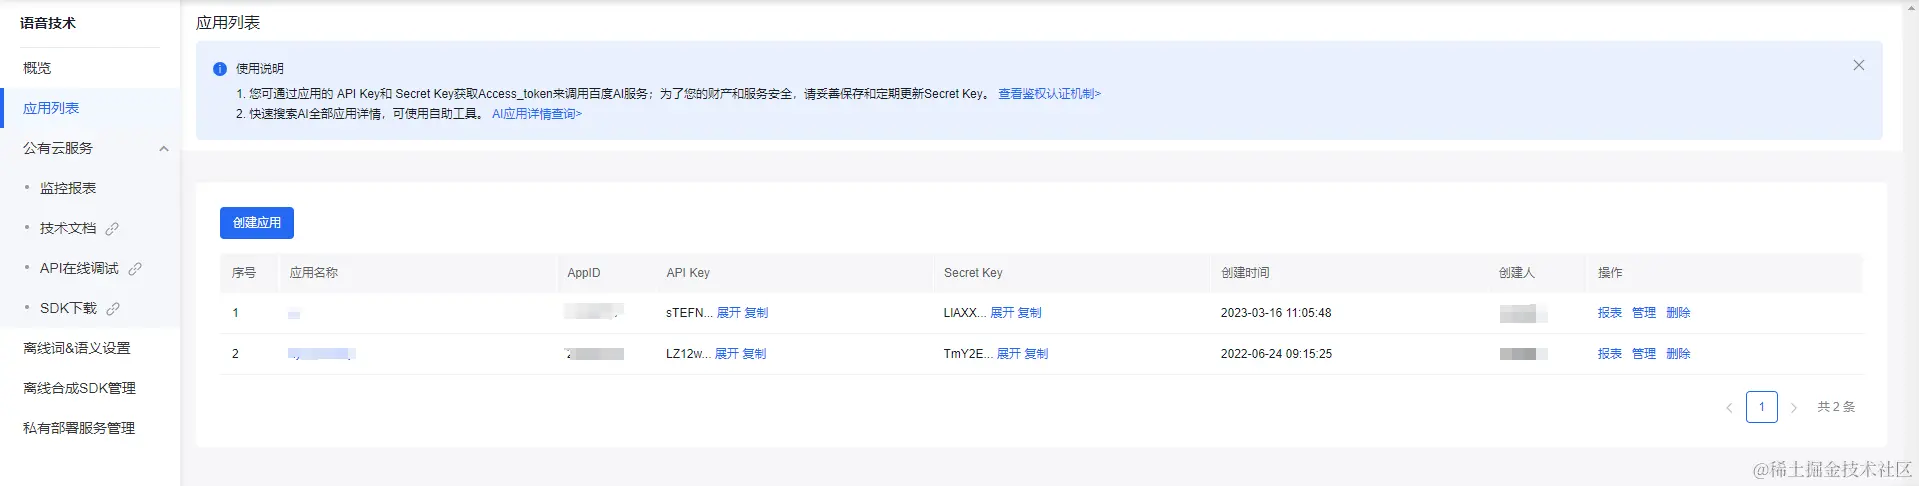Expand Secret Key TmY2E in row 2

(1009, 354)
